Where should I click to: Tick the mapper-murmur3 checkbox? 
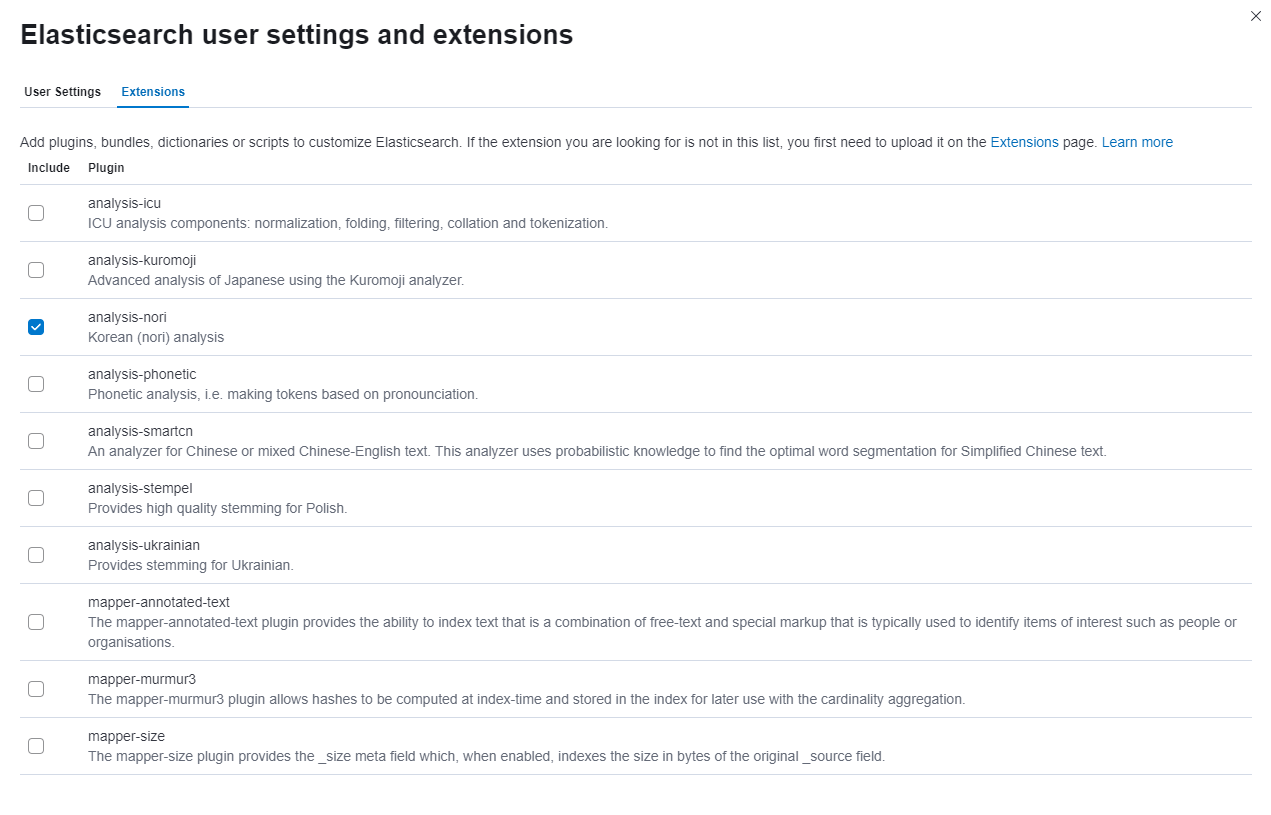point(36,689)
